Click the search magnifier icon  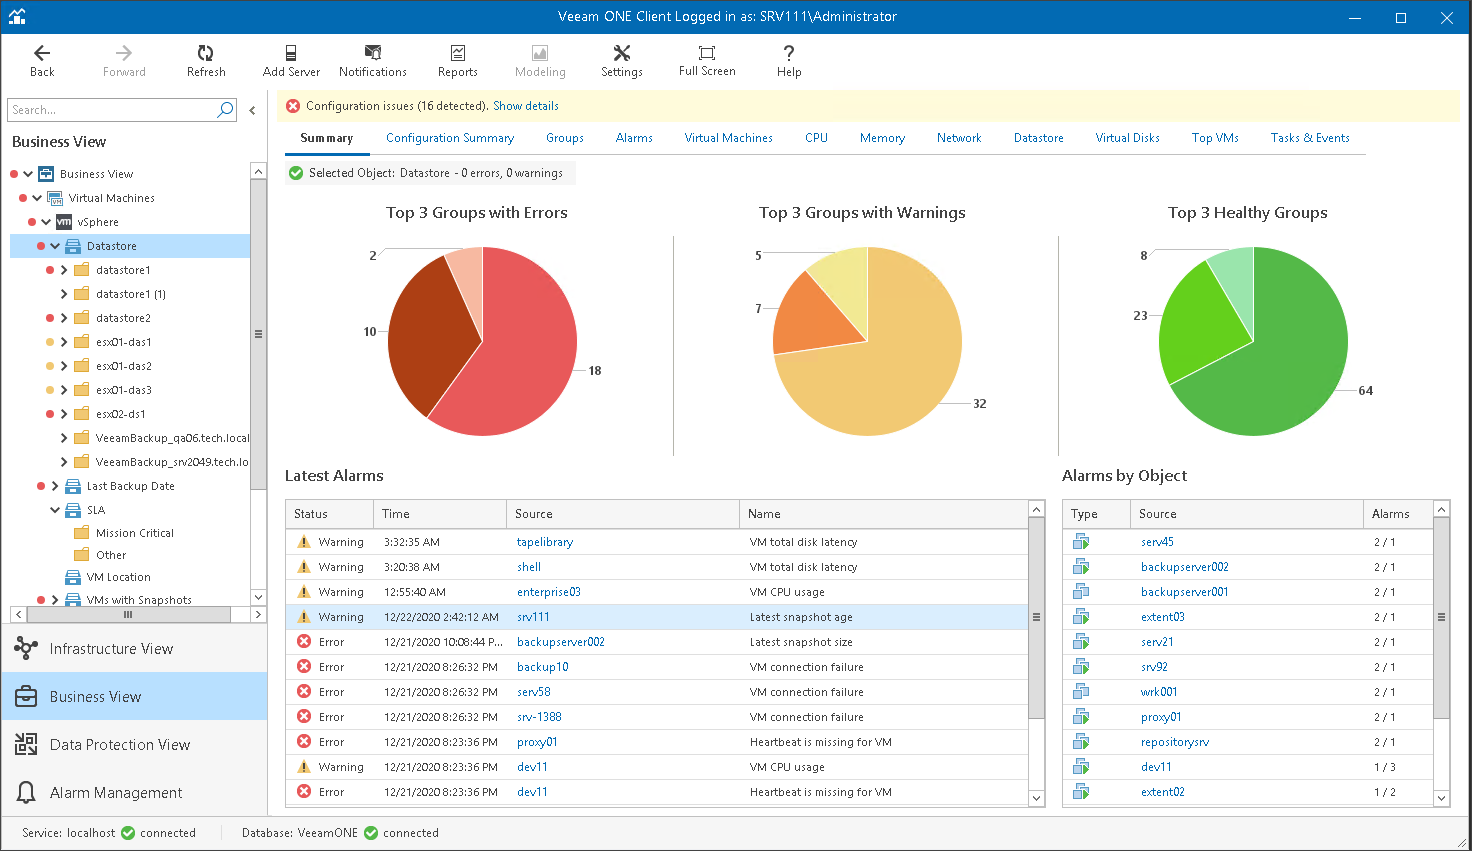[x=225, y=110]
